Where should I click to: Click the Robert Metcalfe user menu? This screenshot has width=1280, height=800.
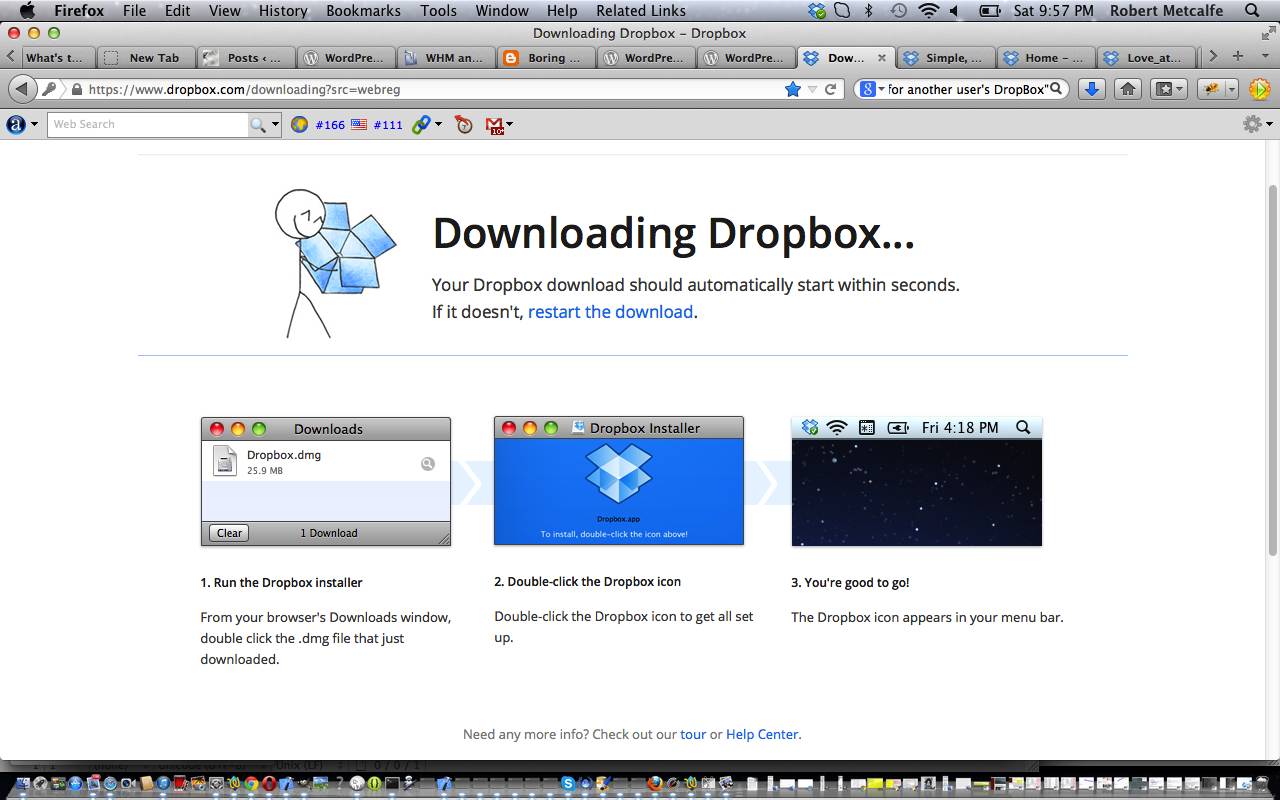1165,11
